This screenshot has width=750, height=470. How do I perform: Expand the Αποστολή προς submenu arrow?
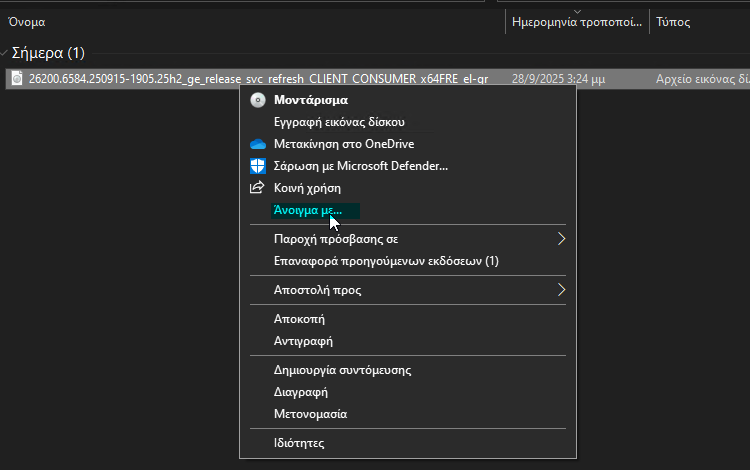coord(562,290)
